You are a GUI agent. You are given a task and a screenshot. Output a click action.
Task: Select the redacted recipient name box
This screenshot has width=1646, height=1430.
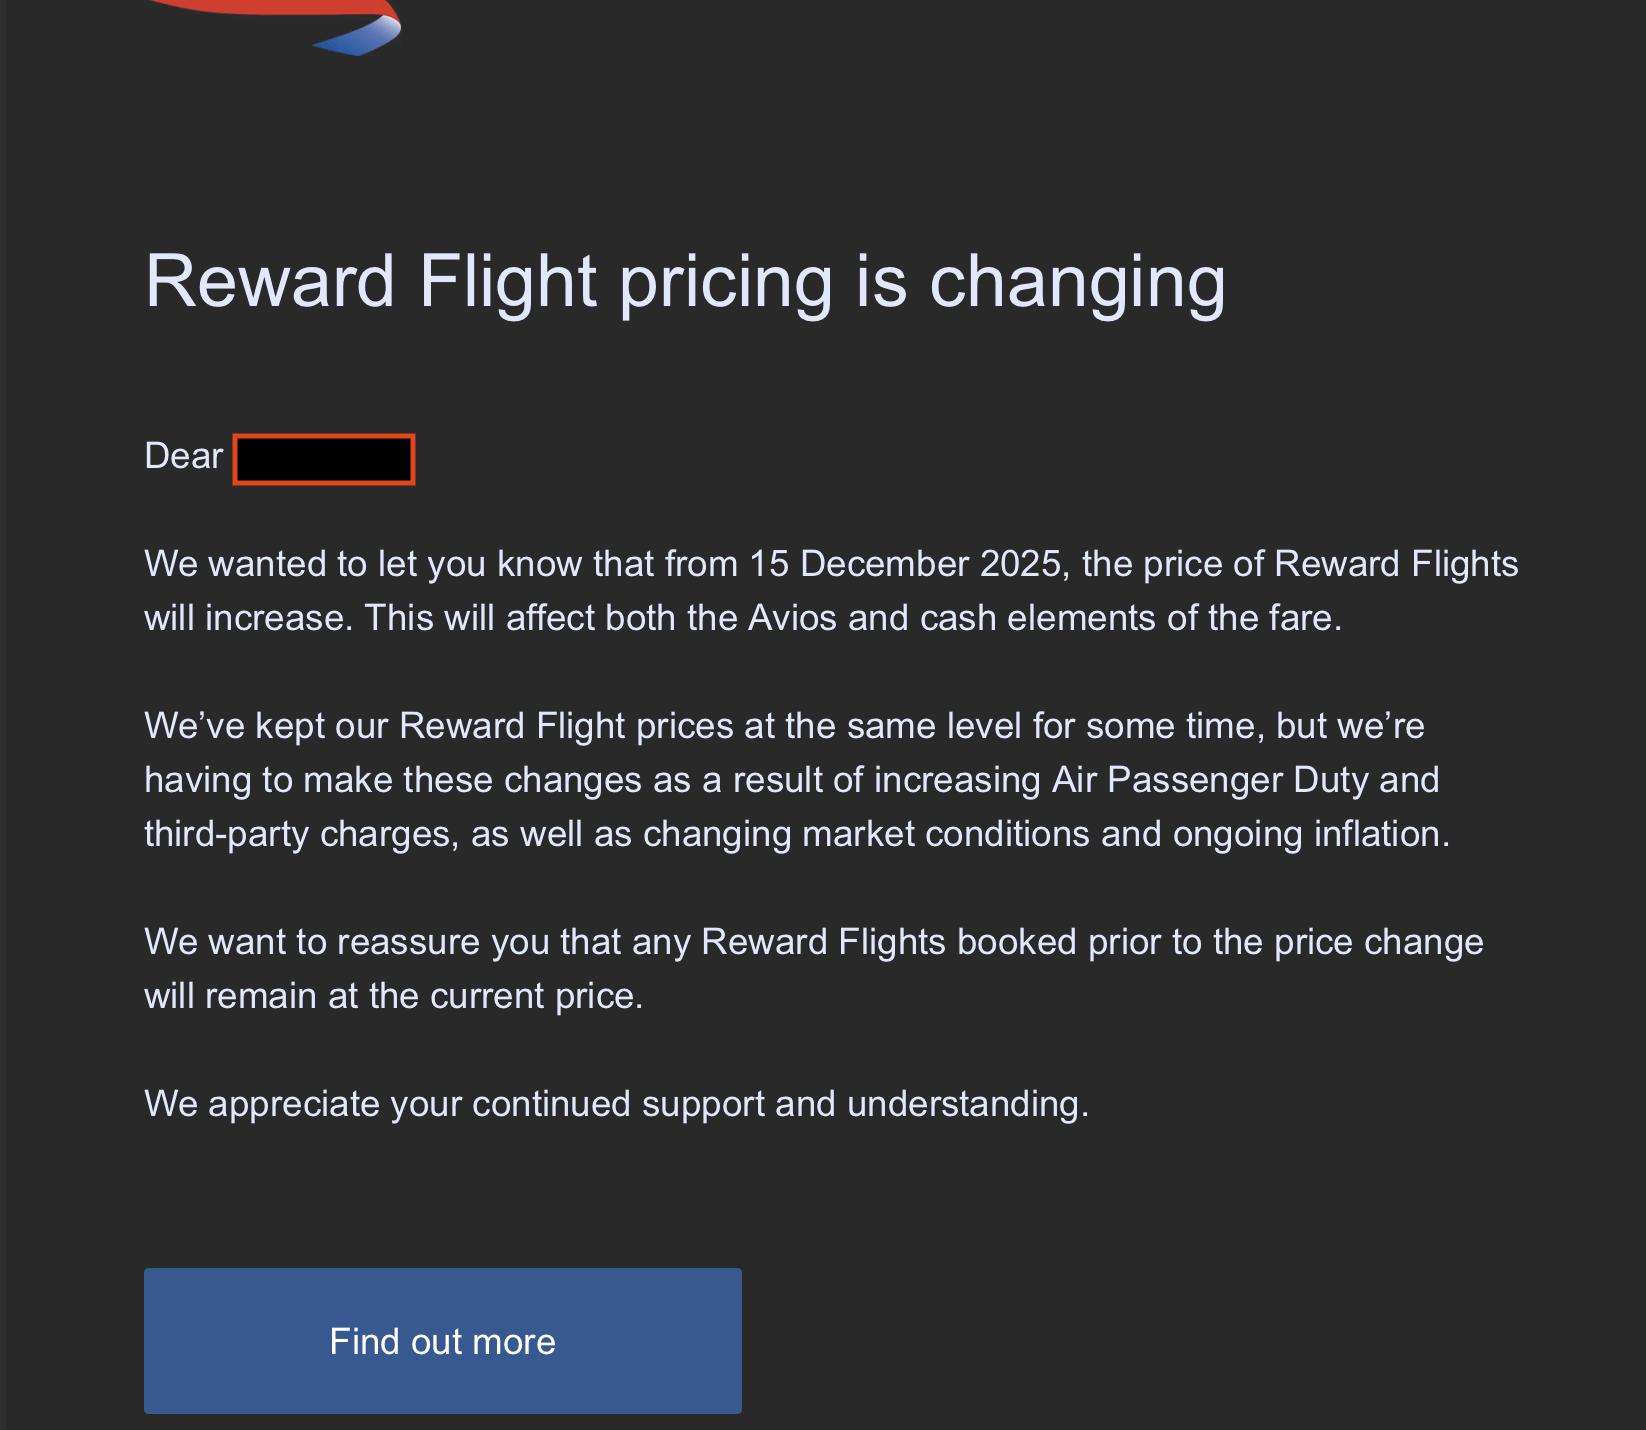coord(324,460)
